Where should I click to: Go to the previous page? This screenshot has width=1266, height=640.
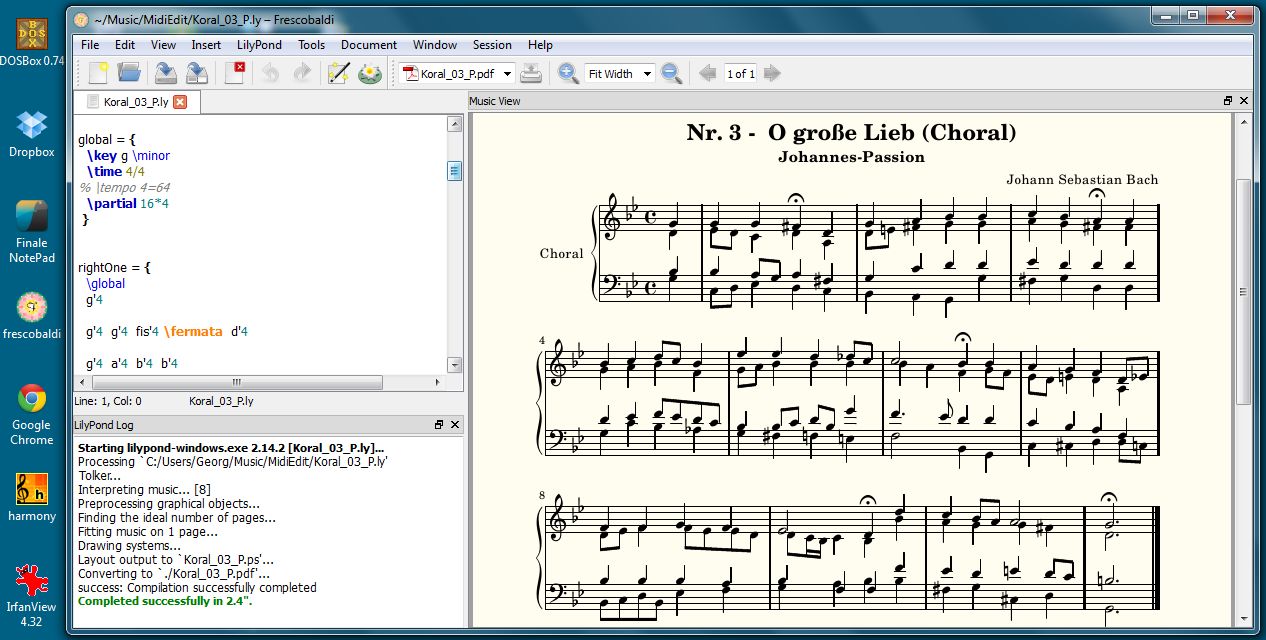(707, 73)
